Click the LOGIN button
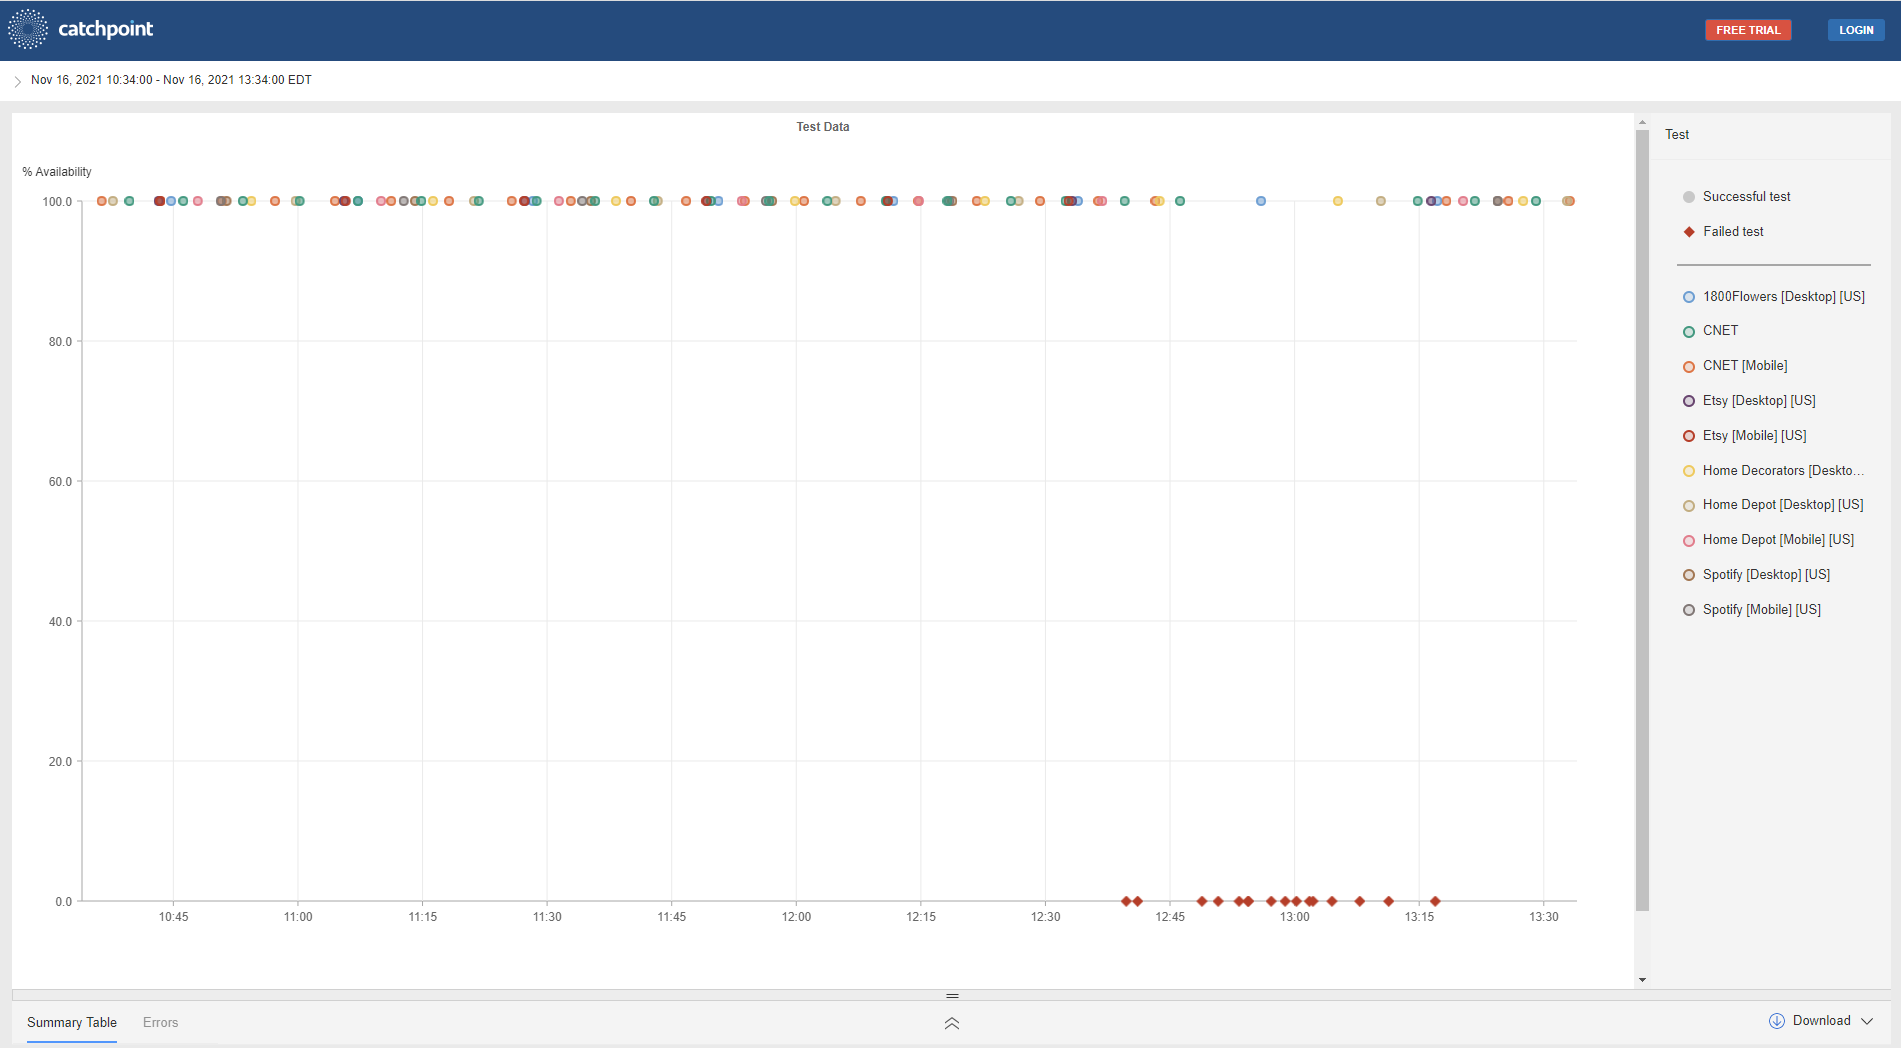Image resolution: width=1901 pixels, height=1048 pixels. pyautogui.click(x=1856, y=30)
